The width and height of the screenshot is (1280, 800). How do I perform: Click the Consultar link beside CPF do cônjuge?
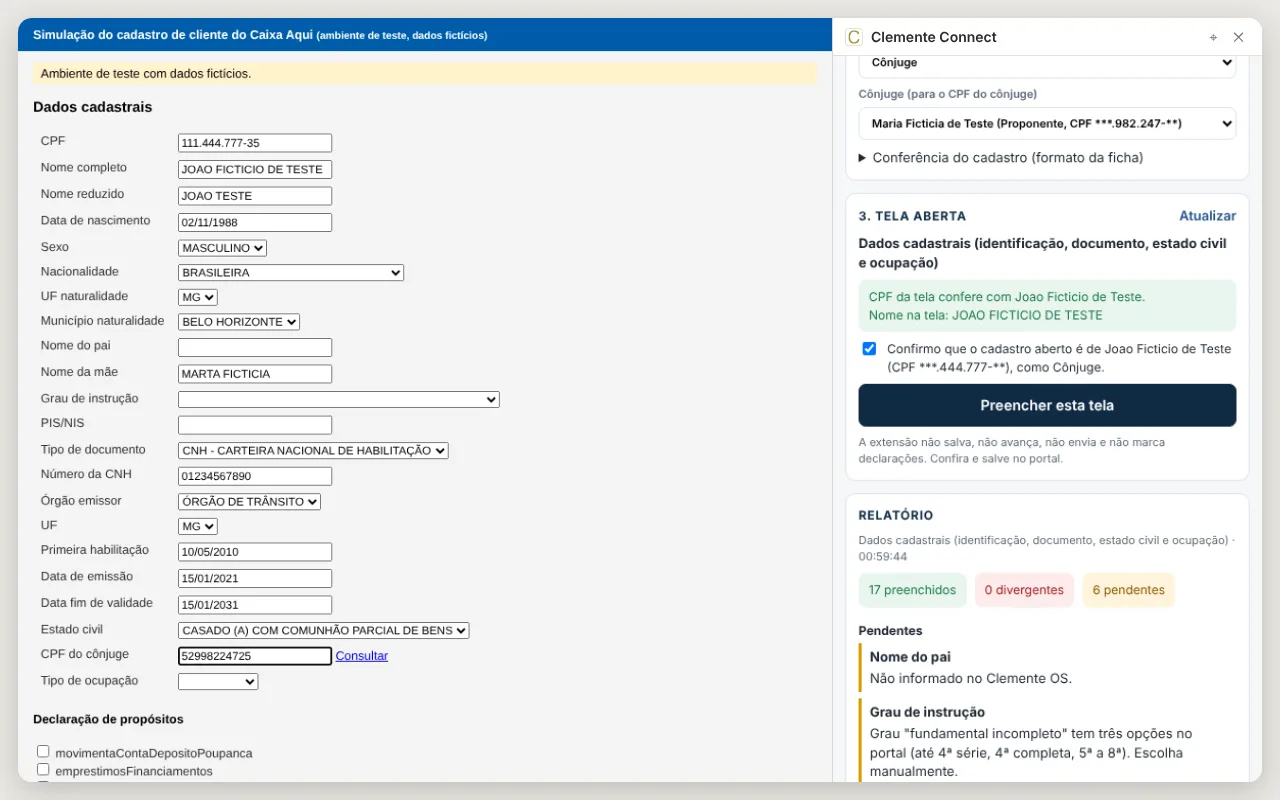pyautogui.click(x=362, y=656)
